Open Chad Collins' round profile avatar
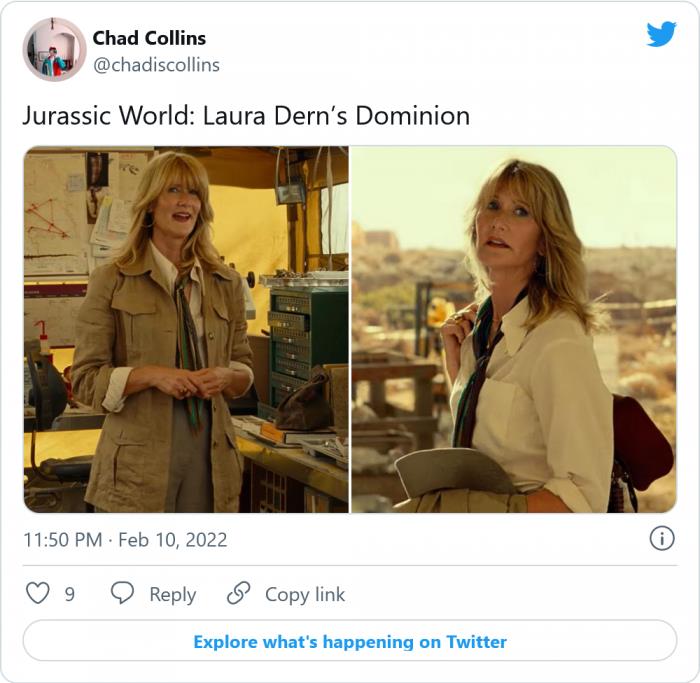The width and height of the screenshot is (700, 683). point(54,50)
